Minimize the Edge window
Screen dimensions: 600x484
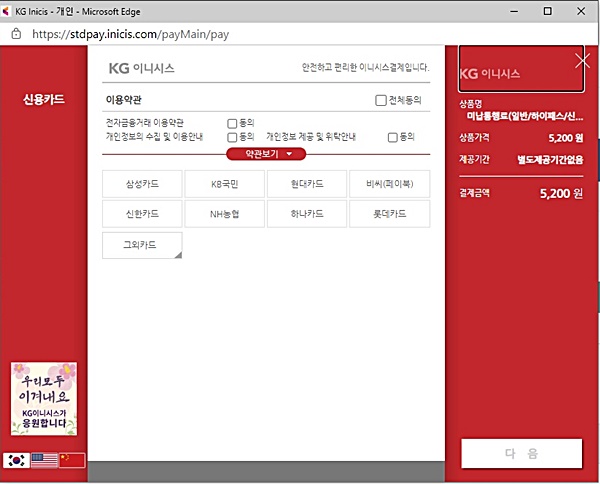[514, 11]
